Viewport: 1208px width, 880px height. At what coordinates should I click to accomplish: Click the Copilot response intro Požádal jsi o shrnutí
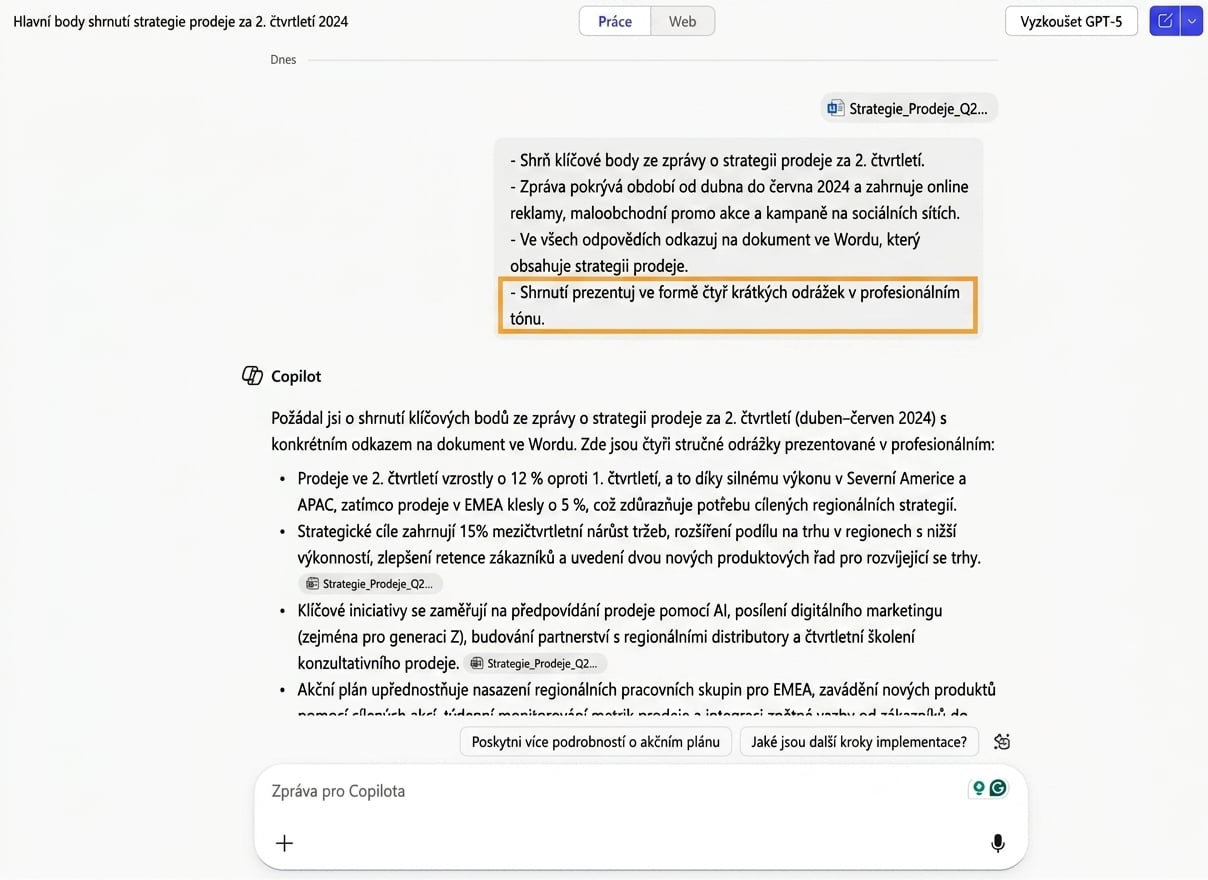click(632, 431)
